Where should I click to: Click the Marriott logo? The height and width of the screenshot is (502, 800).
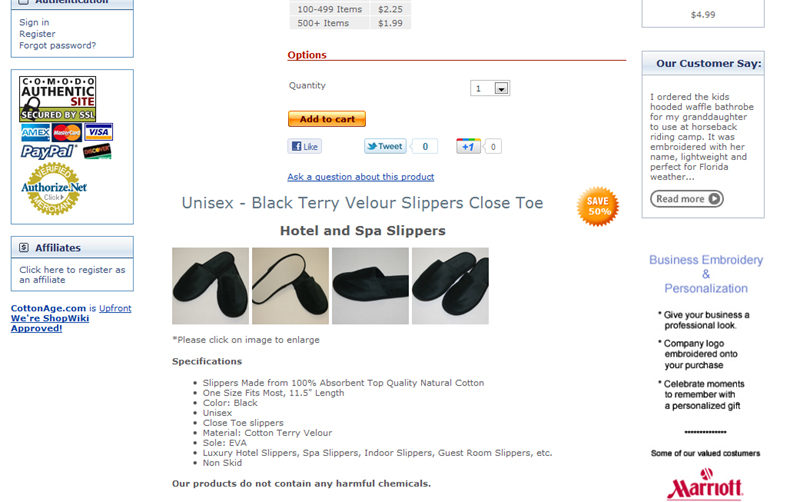pos(705,484)
